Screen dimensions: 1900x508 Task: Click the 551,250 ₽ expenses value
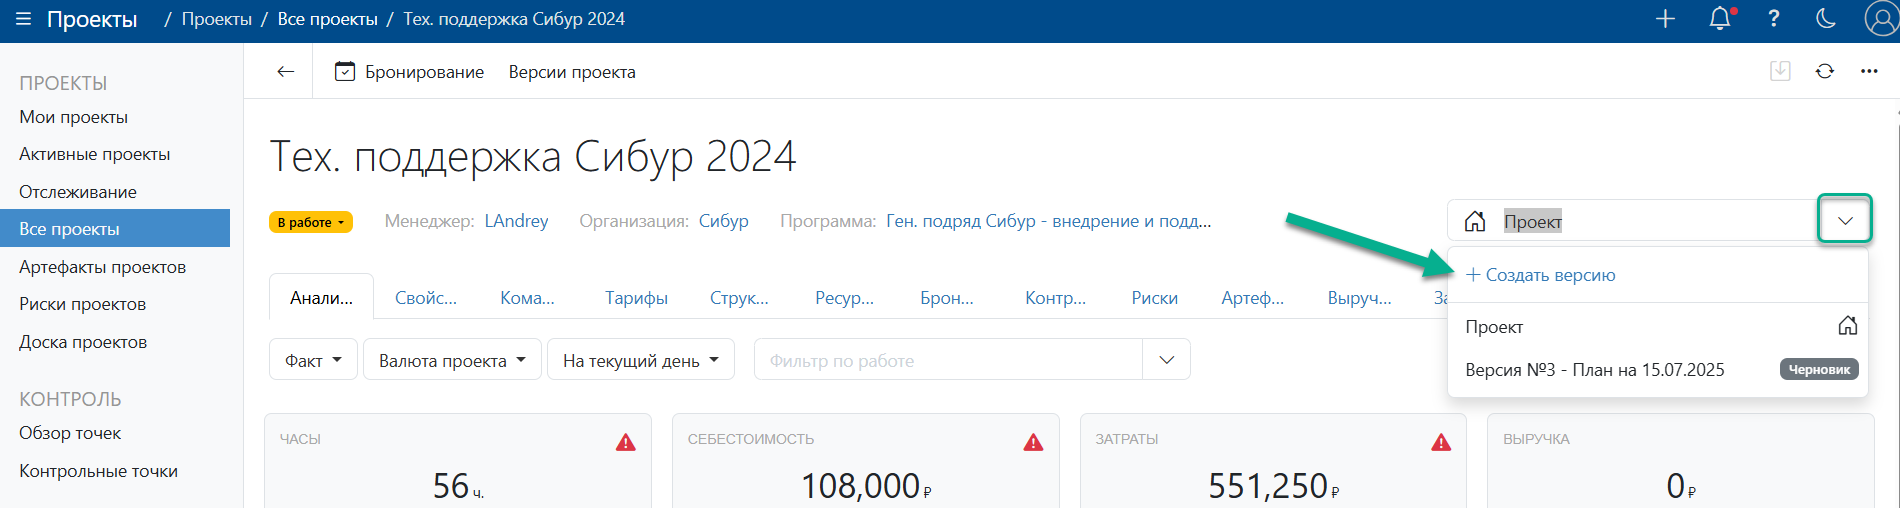point(1274,486)
